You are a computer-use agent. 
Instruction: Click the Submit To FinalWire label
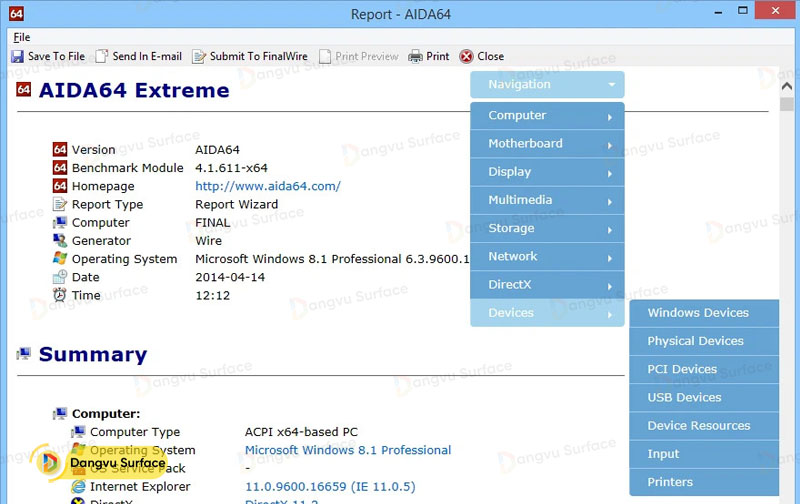(x=259, y=57)
